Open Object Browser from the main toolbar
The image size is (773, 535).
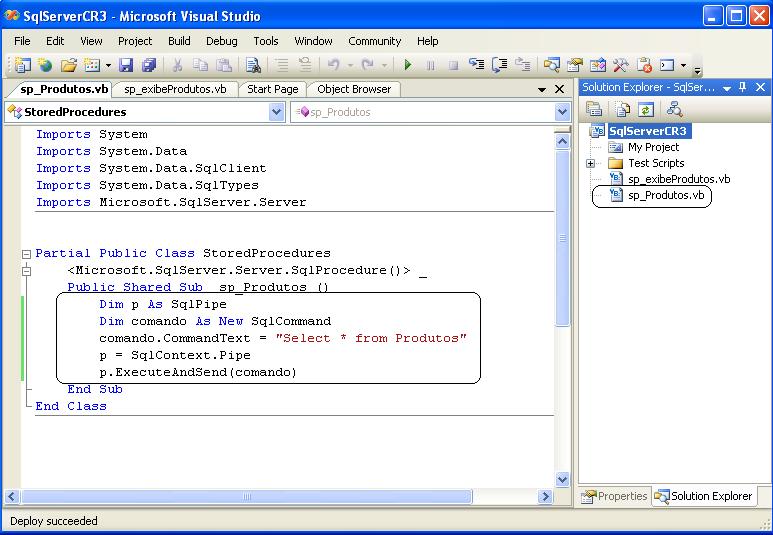(x=597, y=65)
